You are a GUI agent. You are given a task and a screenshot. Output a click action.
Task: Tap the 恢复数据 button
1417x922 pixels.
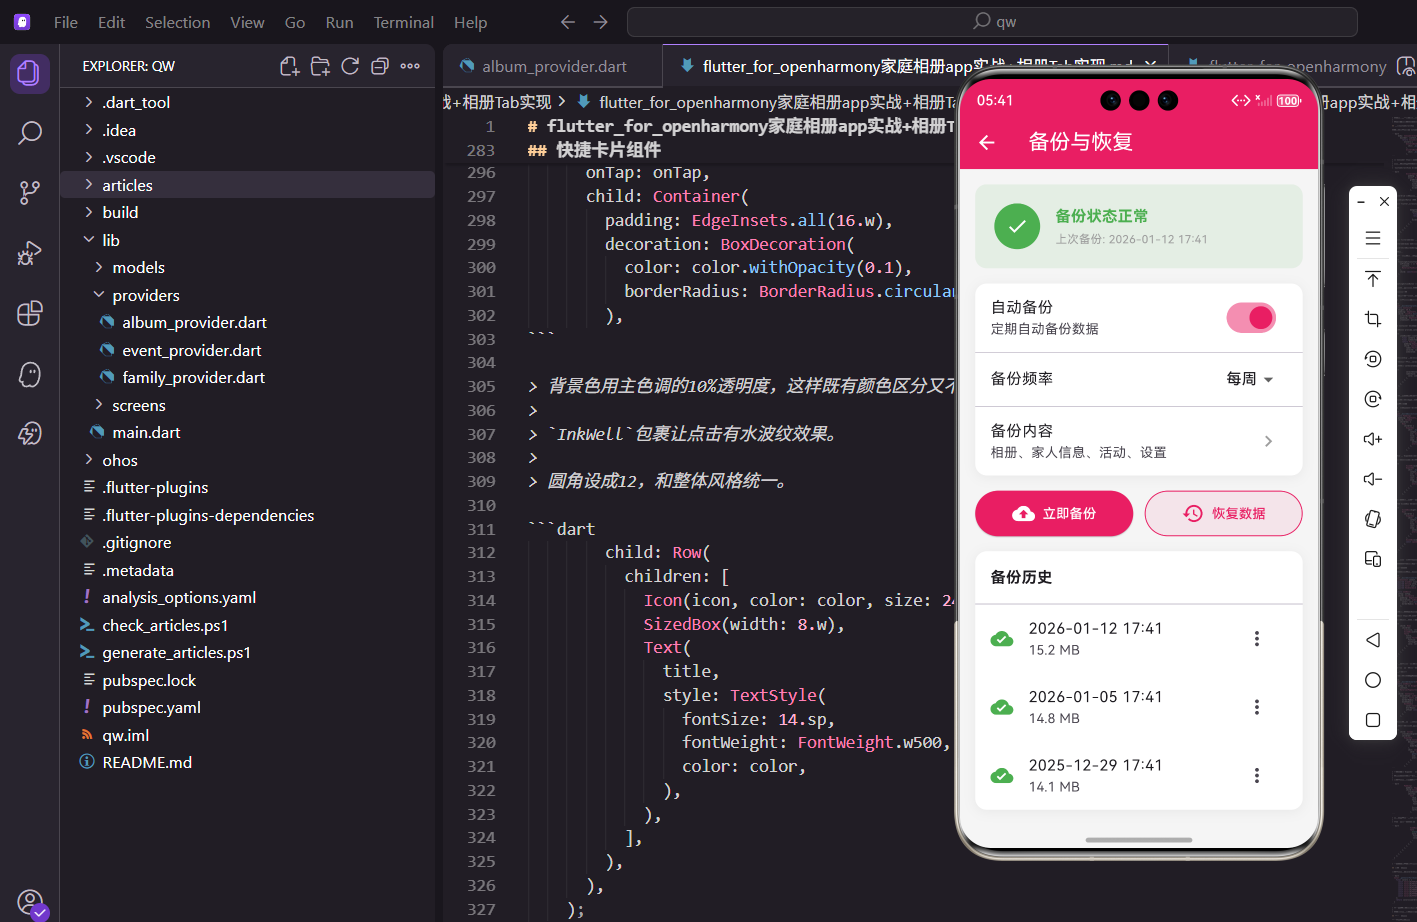point(1224,513)
